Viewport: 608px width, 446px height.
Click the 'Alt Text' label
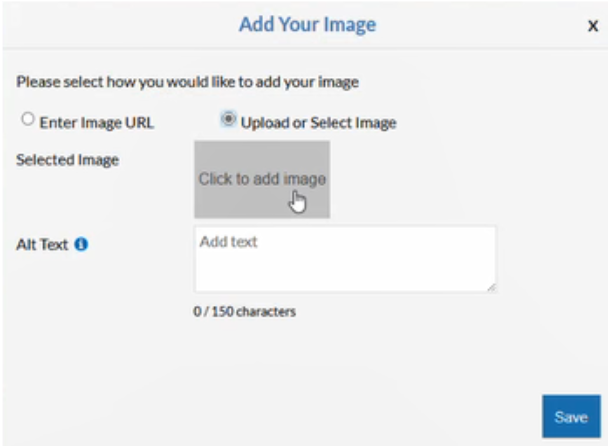[42, 244]
